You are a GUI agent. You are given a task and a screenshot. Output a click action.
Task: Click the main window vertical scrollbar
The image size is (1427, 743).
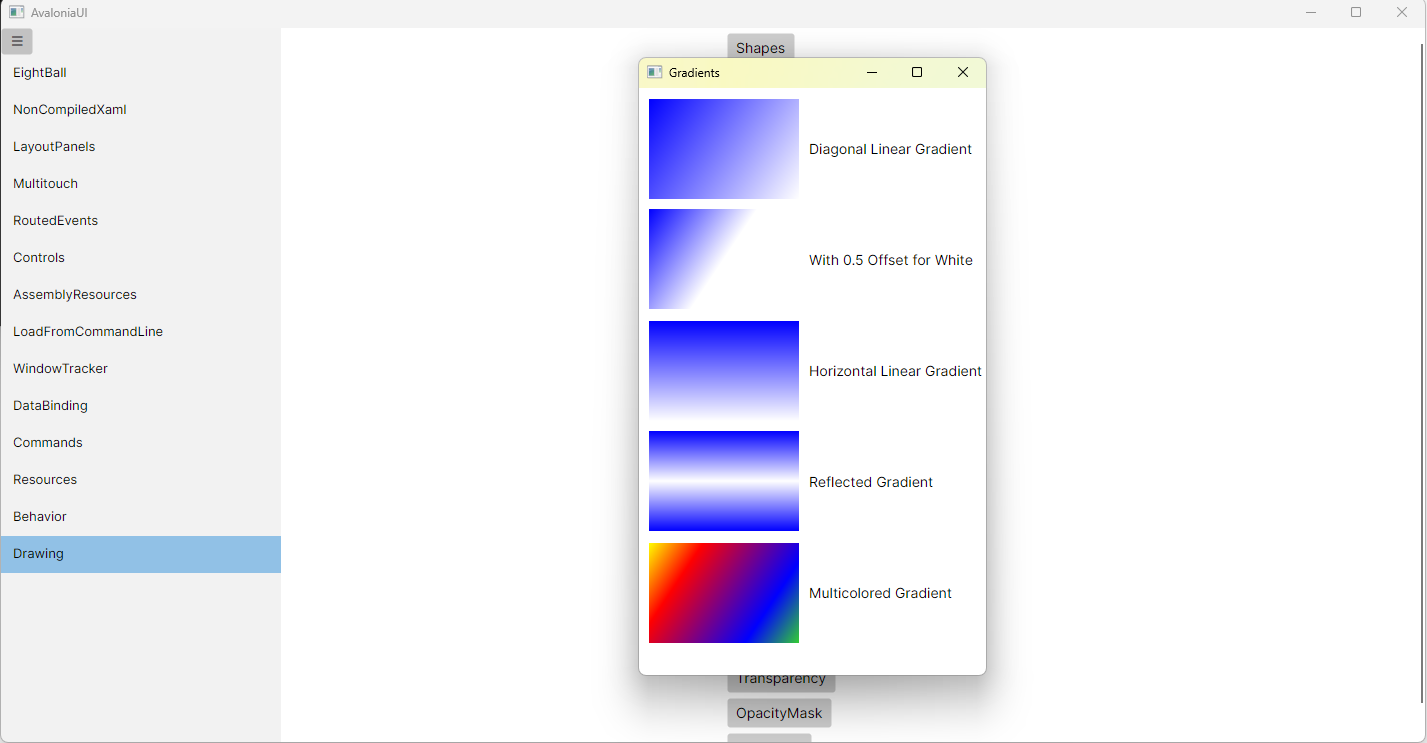click(1421, 373)
